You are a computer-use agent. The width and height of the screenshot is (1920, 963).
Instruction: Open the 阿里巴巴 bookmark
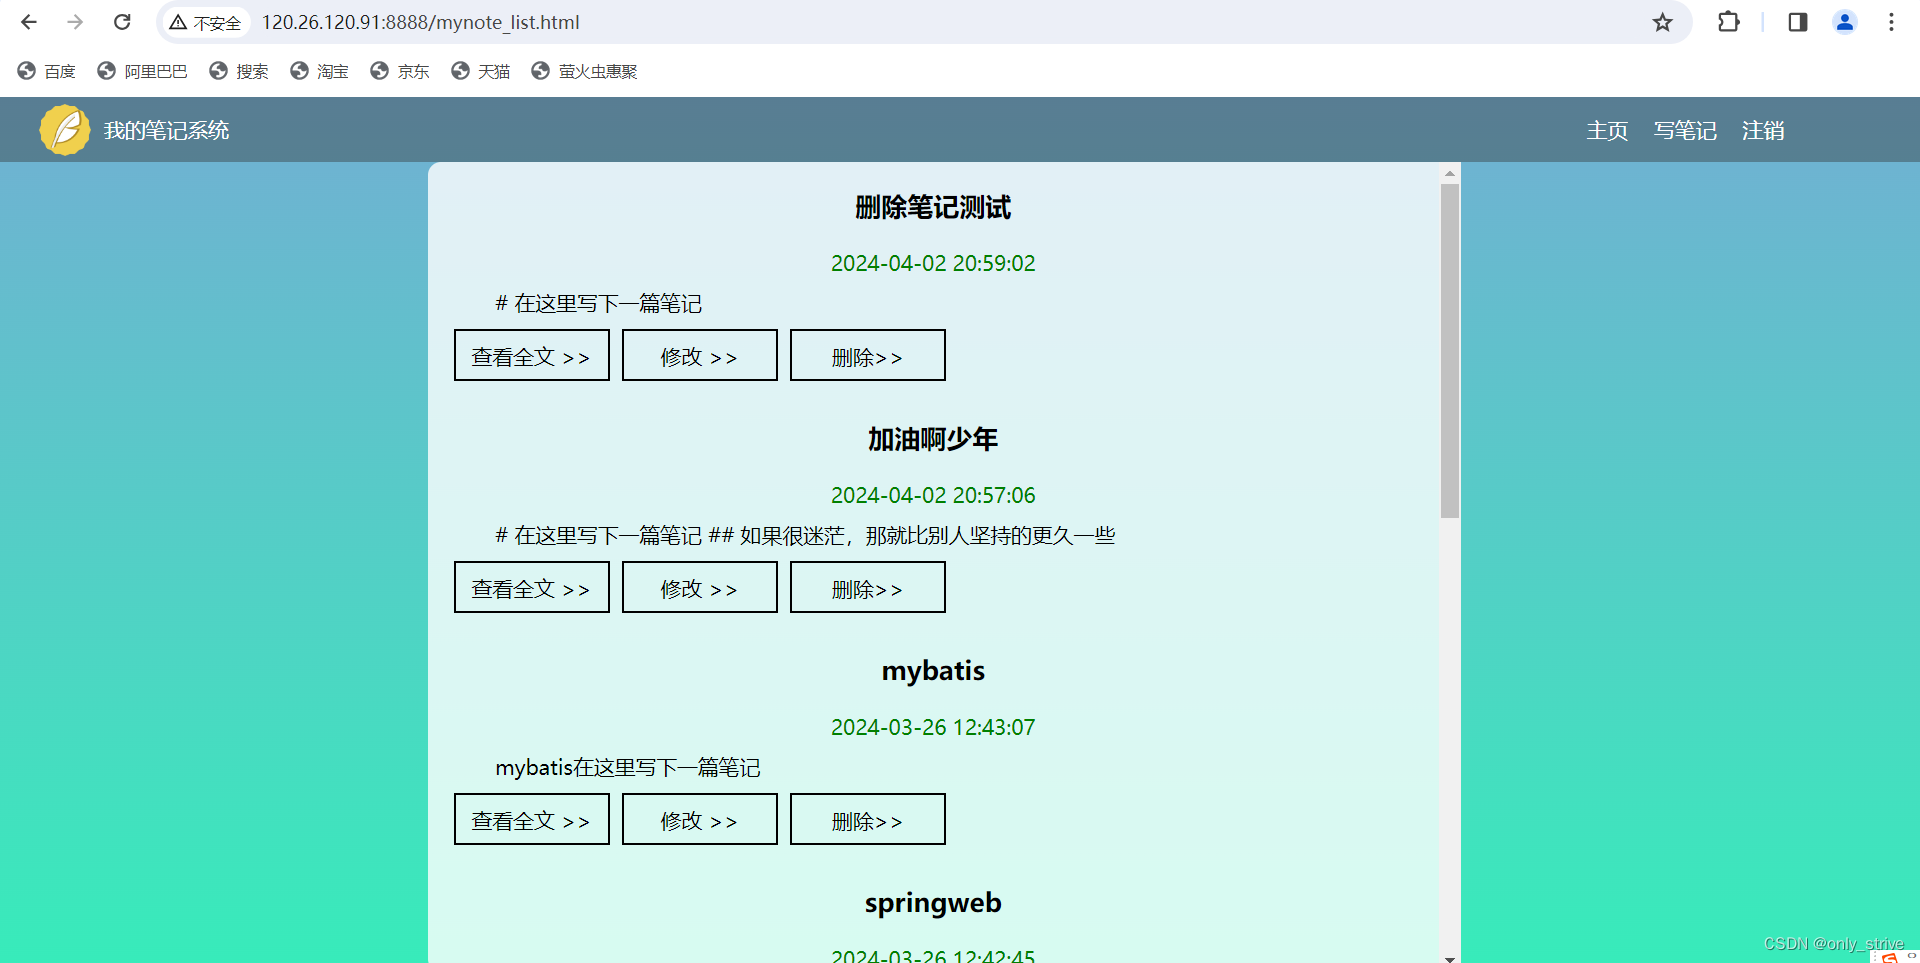click(142, 71)
